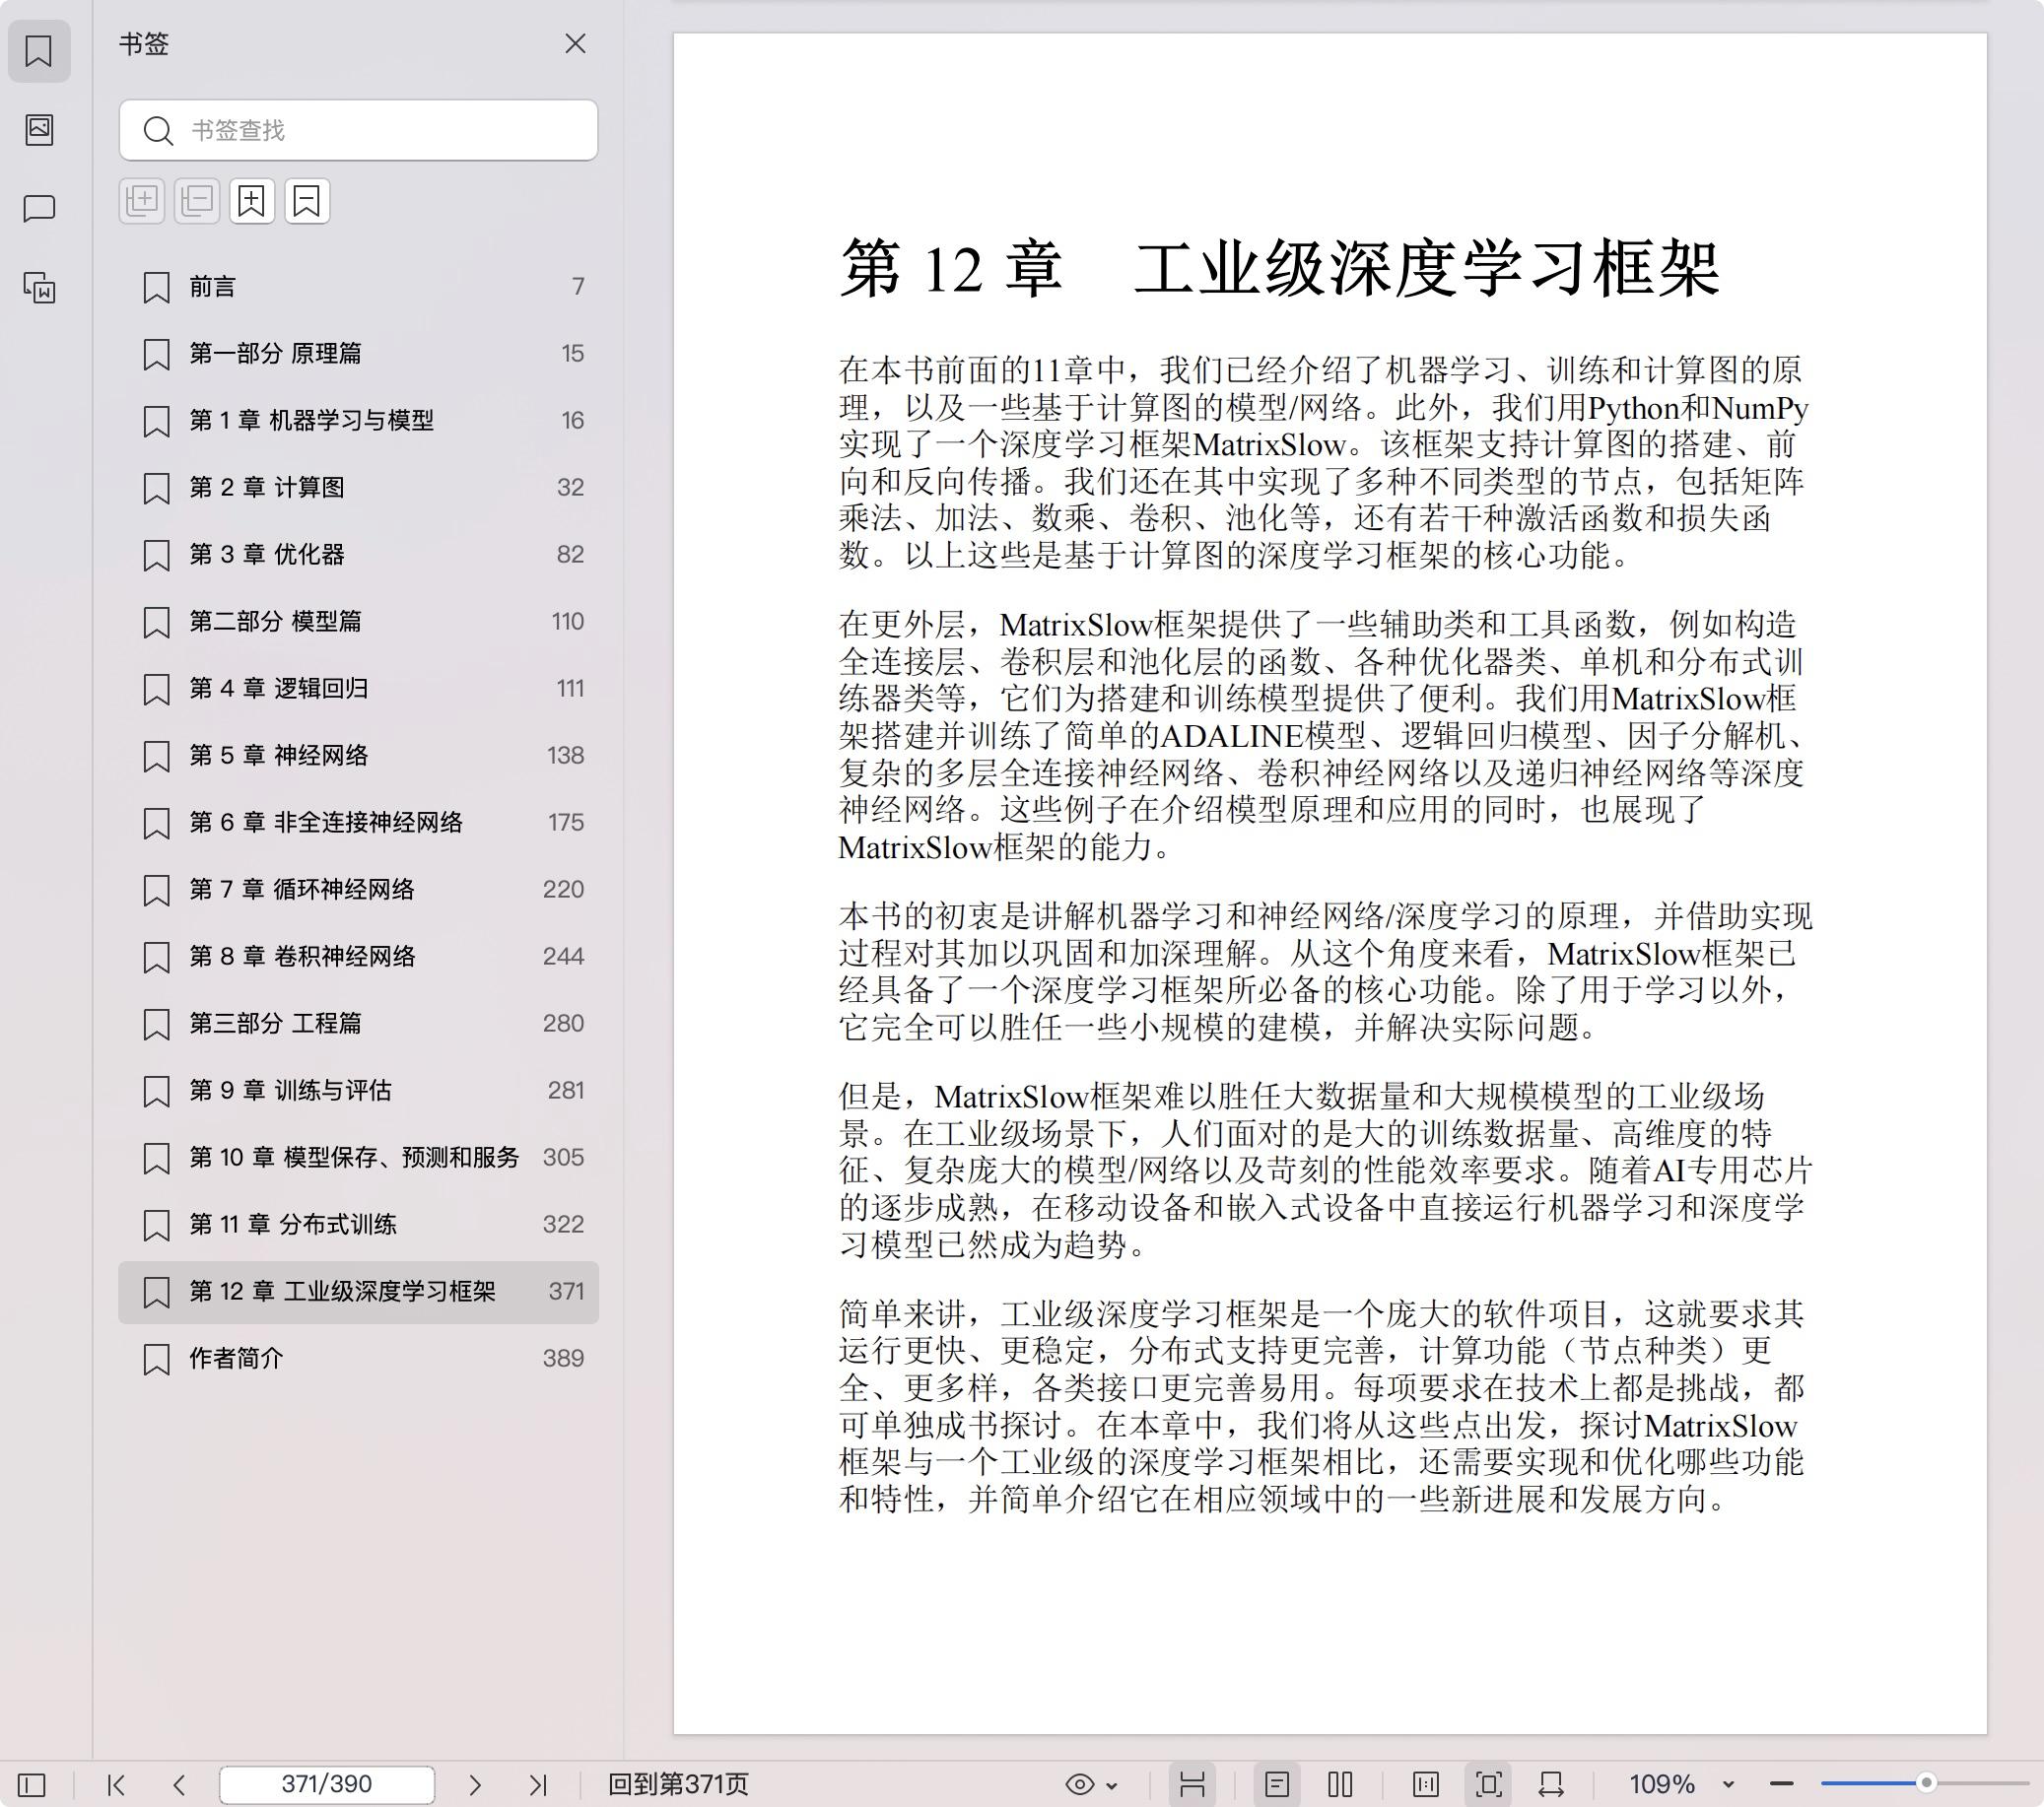Set zoom to actual size
This screenshot has height=1807, width=2044.
1426,1785
